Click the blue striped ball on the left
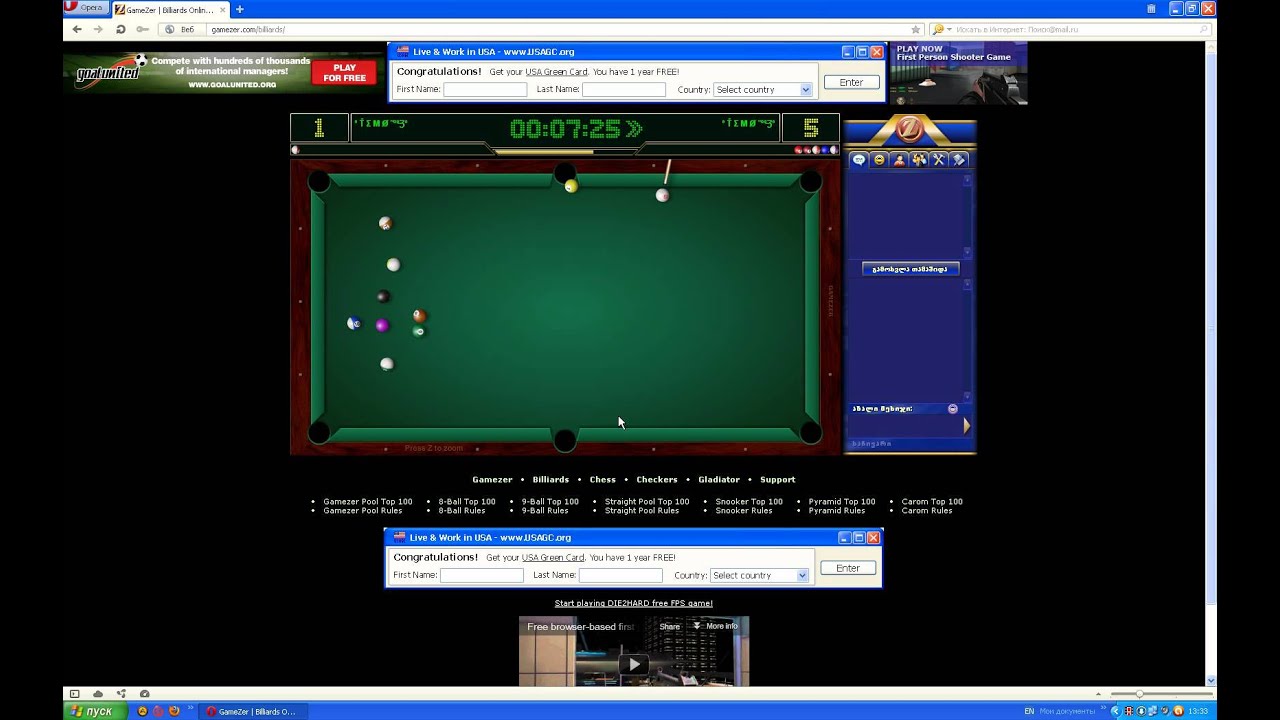Viewport: 1280px width, 720px height. pos(353,323)
